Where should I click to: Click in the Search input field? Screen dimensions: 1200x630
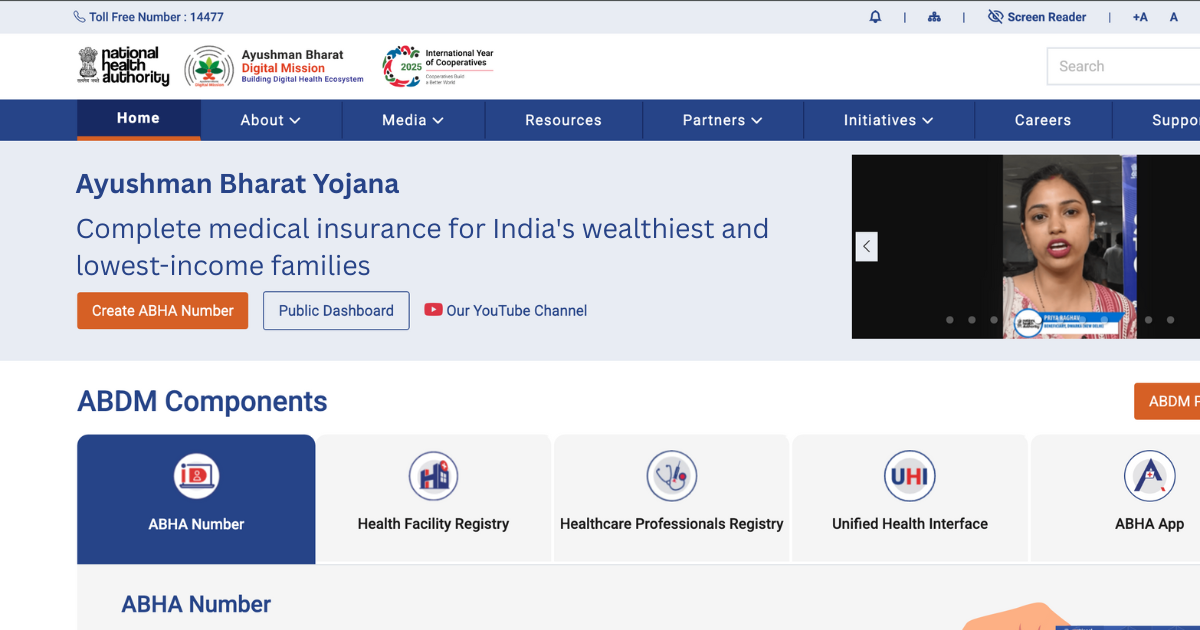point(1123,66)
